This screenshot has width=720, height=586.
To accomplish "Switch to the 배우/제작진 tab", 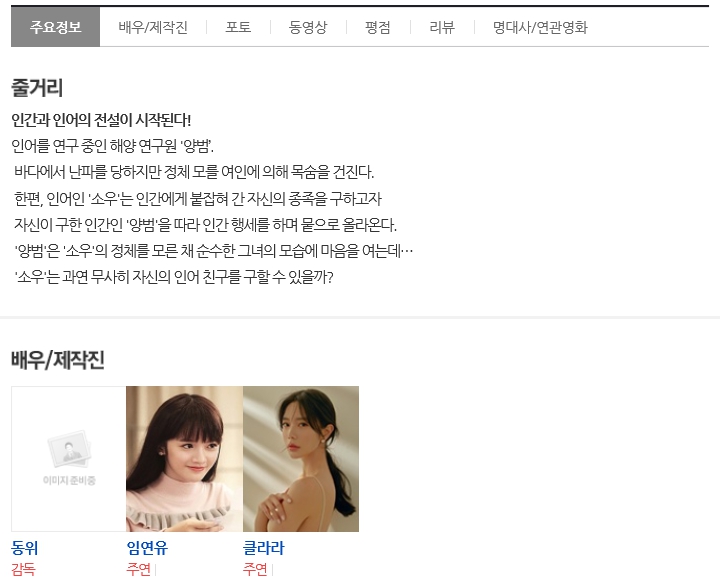I will click(153, 27).
